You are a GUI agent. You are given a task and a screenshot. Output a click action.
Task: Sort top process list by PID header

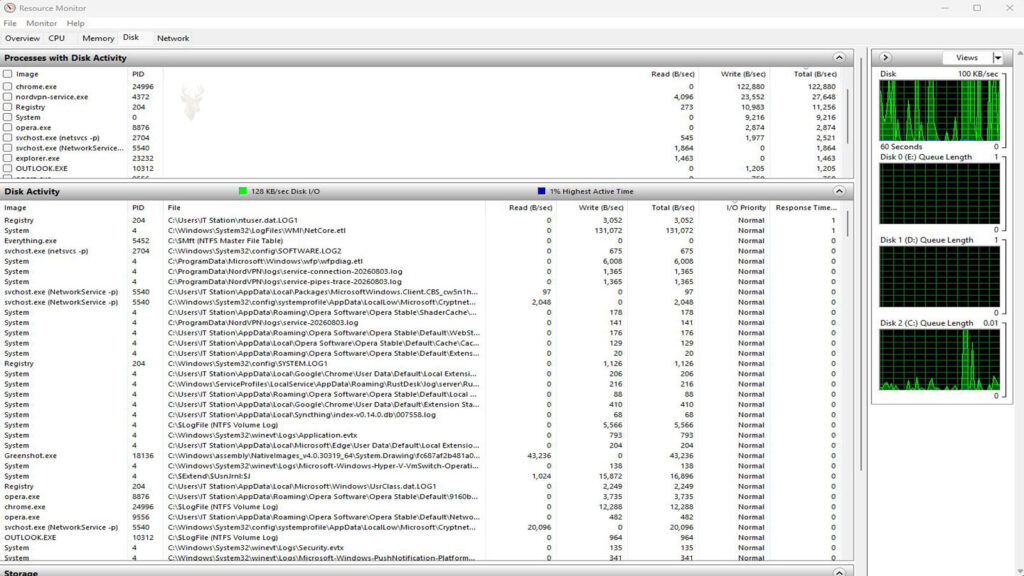(138, 74)
